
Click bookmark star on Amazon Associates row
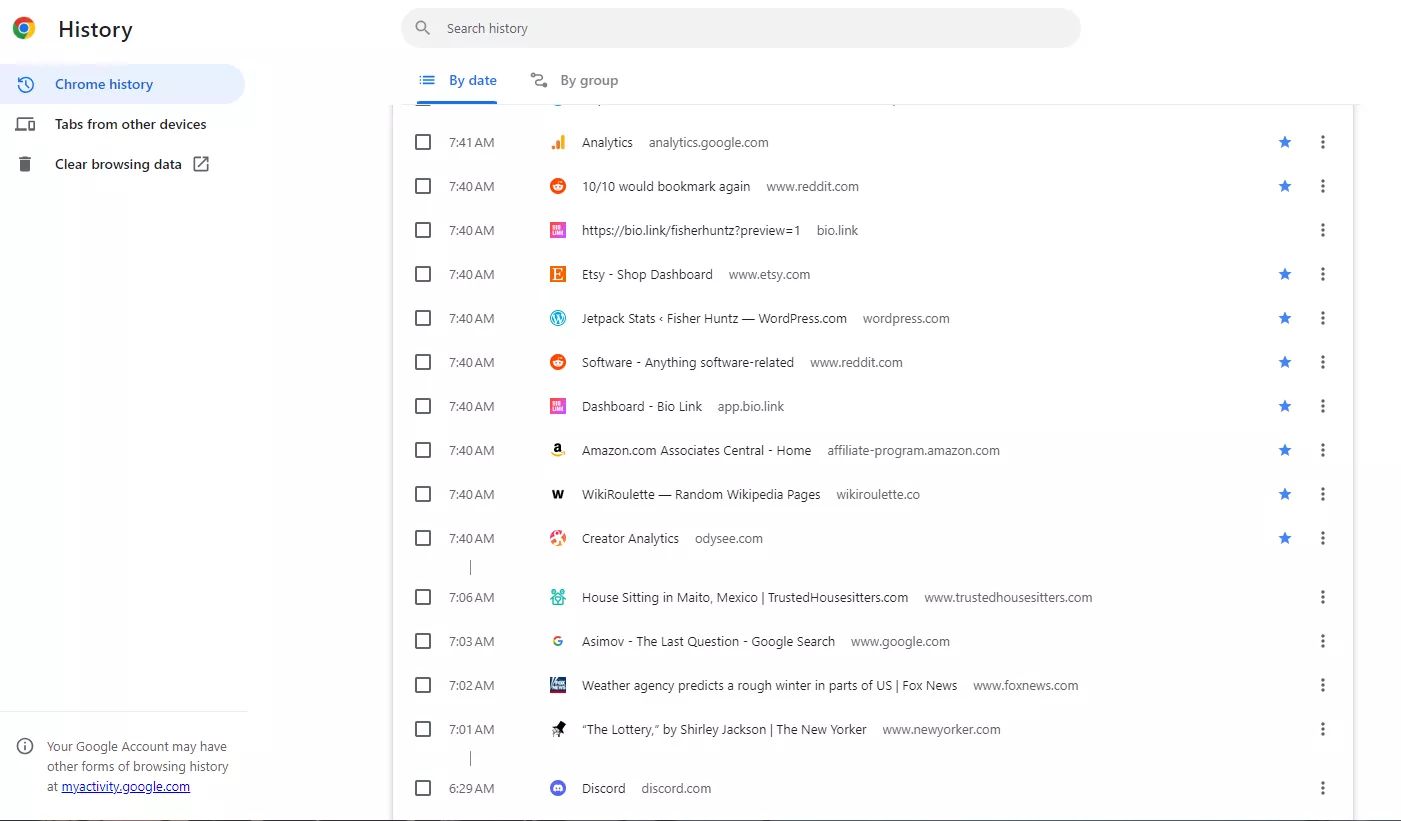(1285, 450)
